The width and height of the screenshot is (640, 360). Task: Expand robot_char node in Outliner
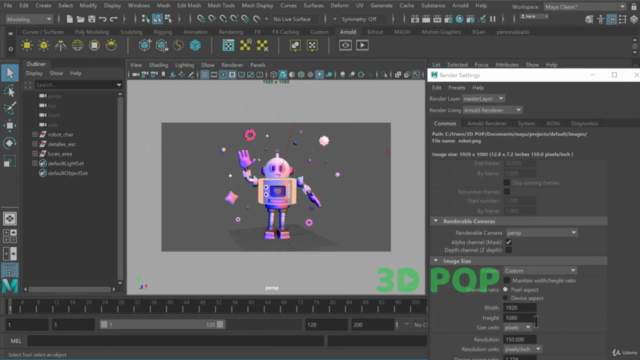[x=35, y=134]
